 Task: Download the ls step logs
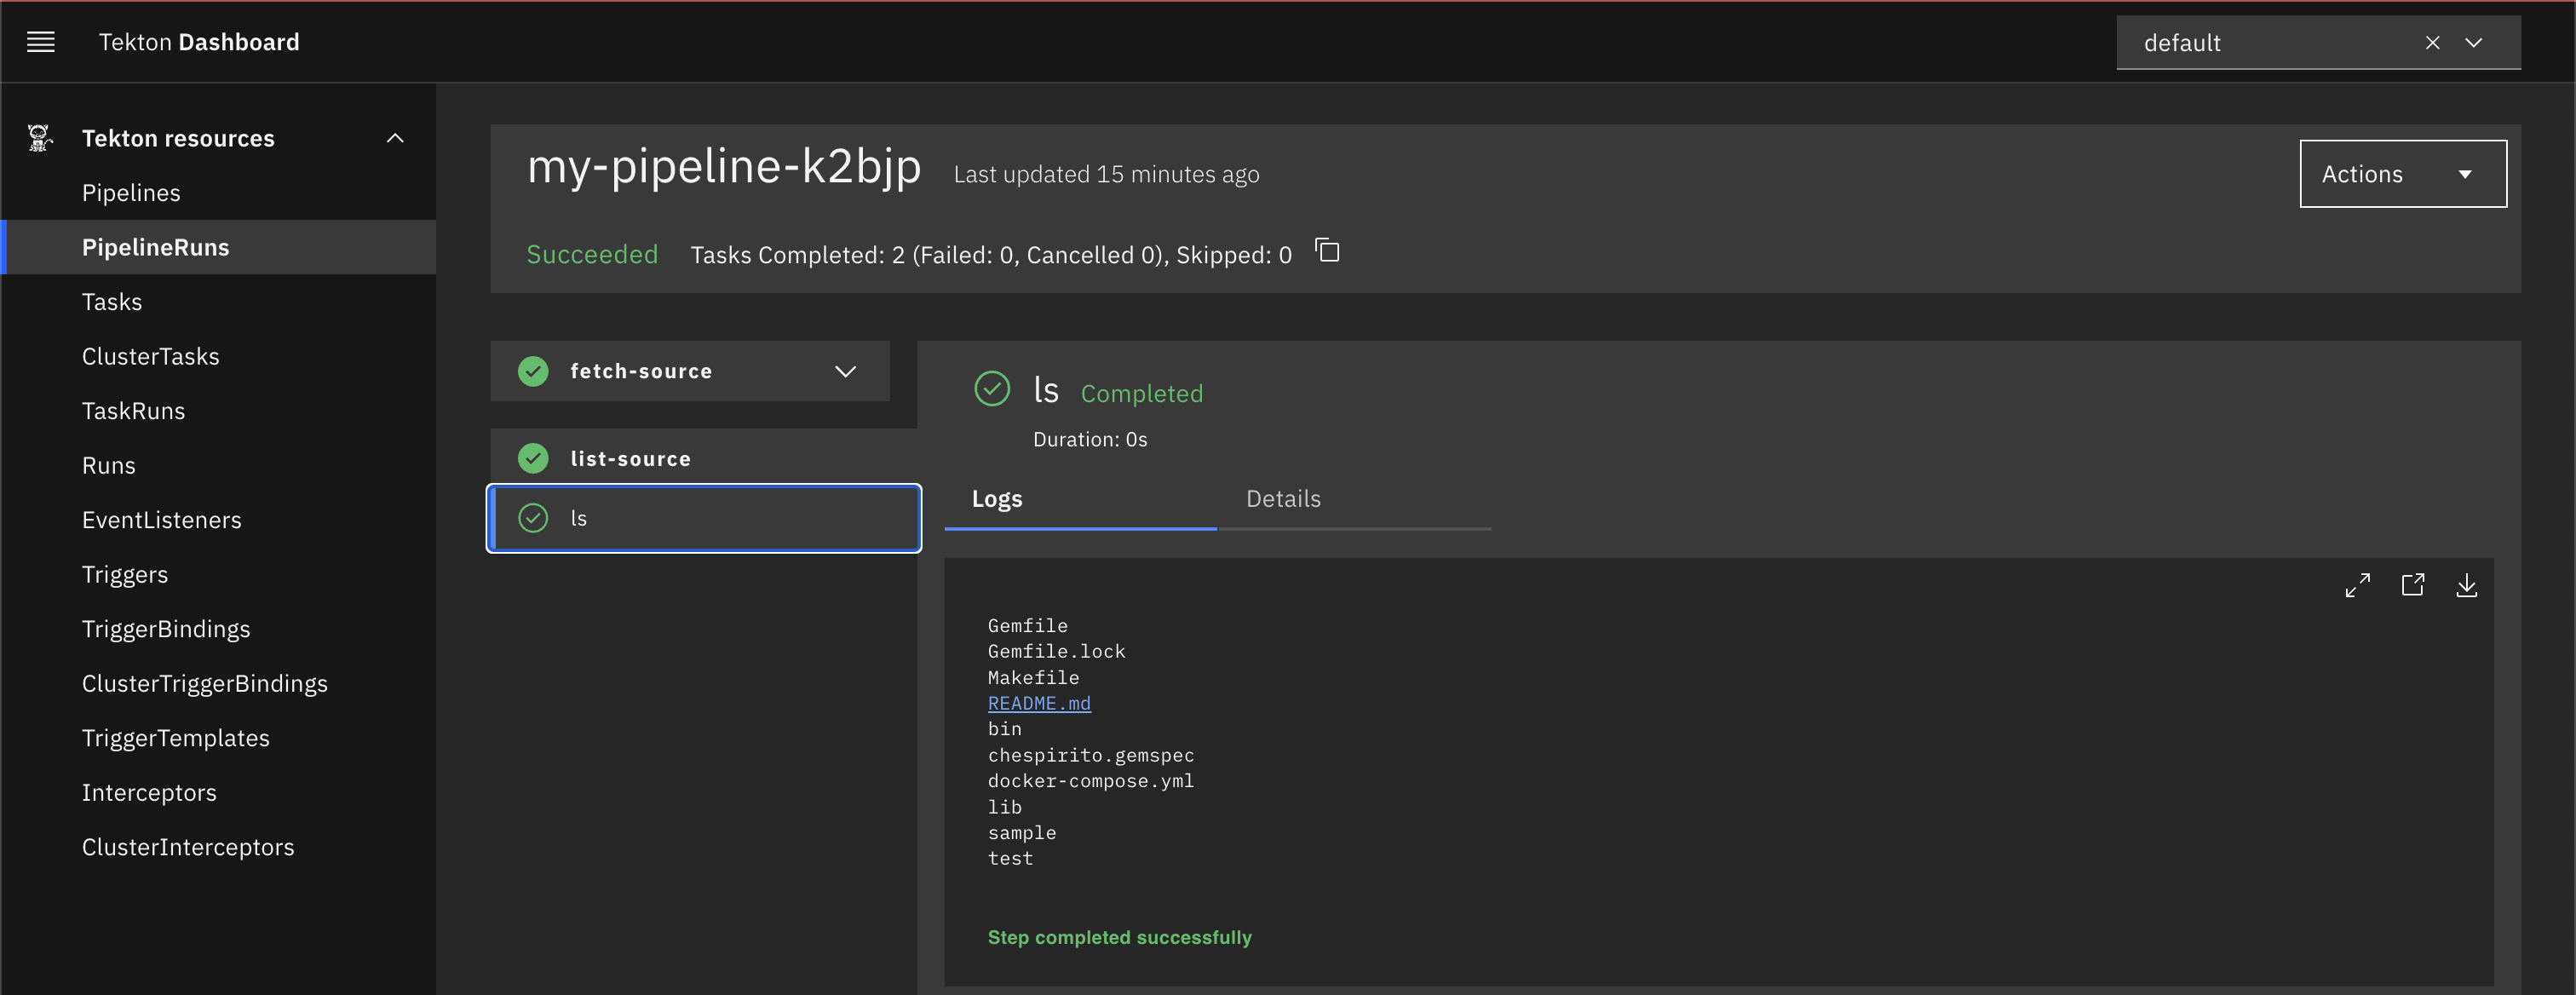[2466, 585]
